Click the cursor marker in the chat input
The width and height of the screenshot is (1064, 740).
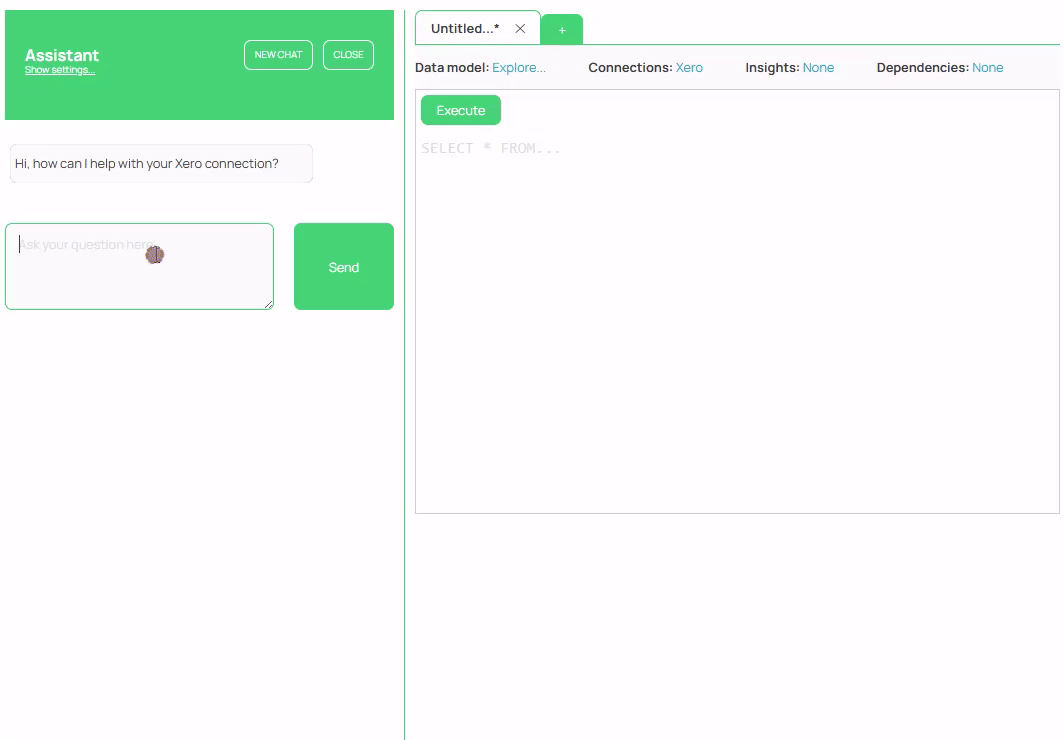[155, 254]
